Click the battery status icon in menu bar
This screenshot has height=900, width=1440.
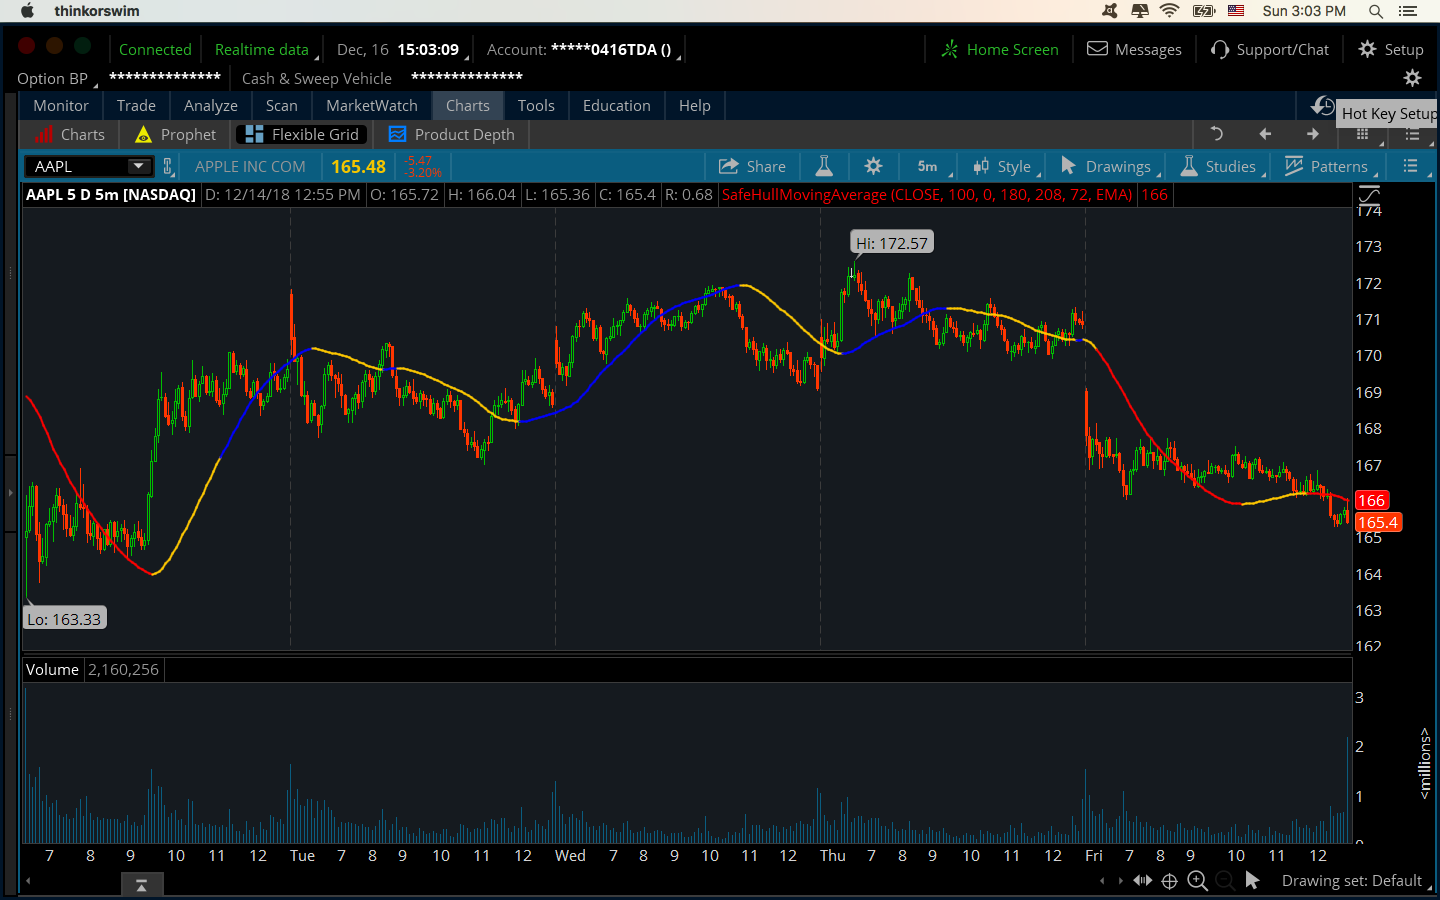[x=1204, y=11]
